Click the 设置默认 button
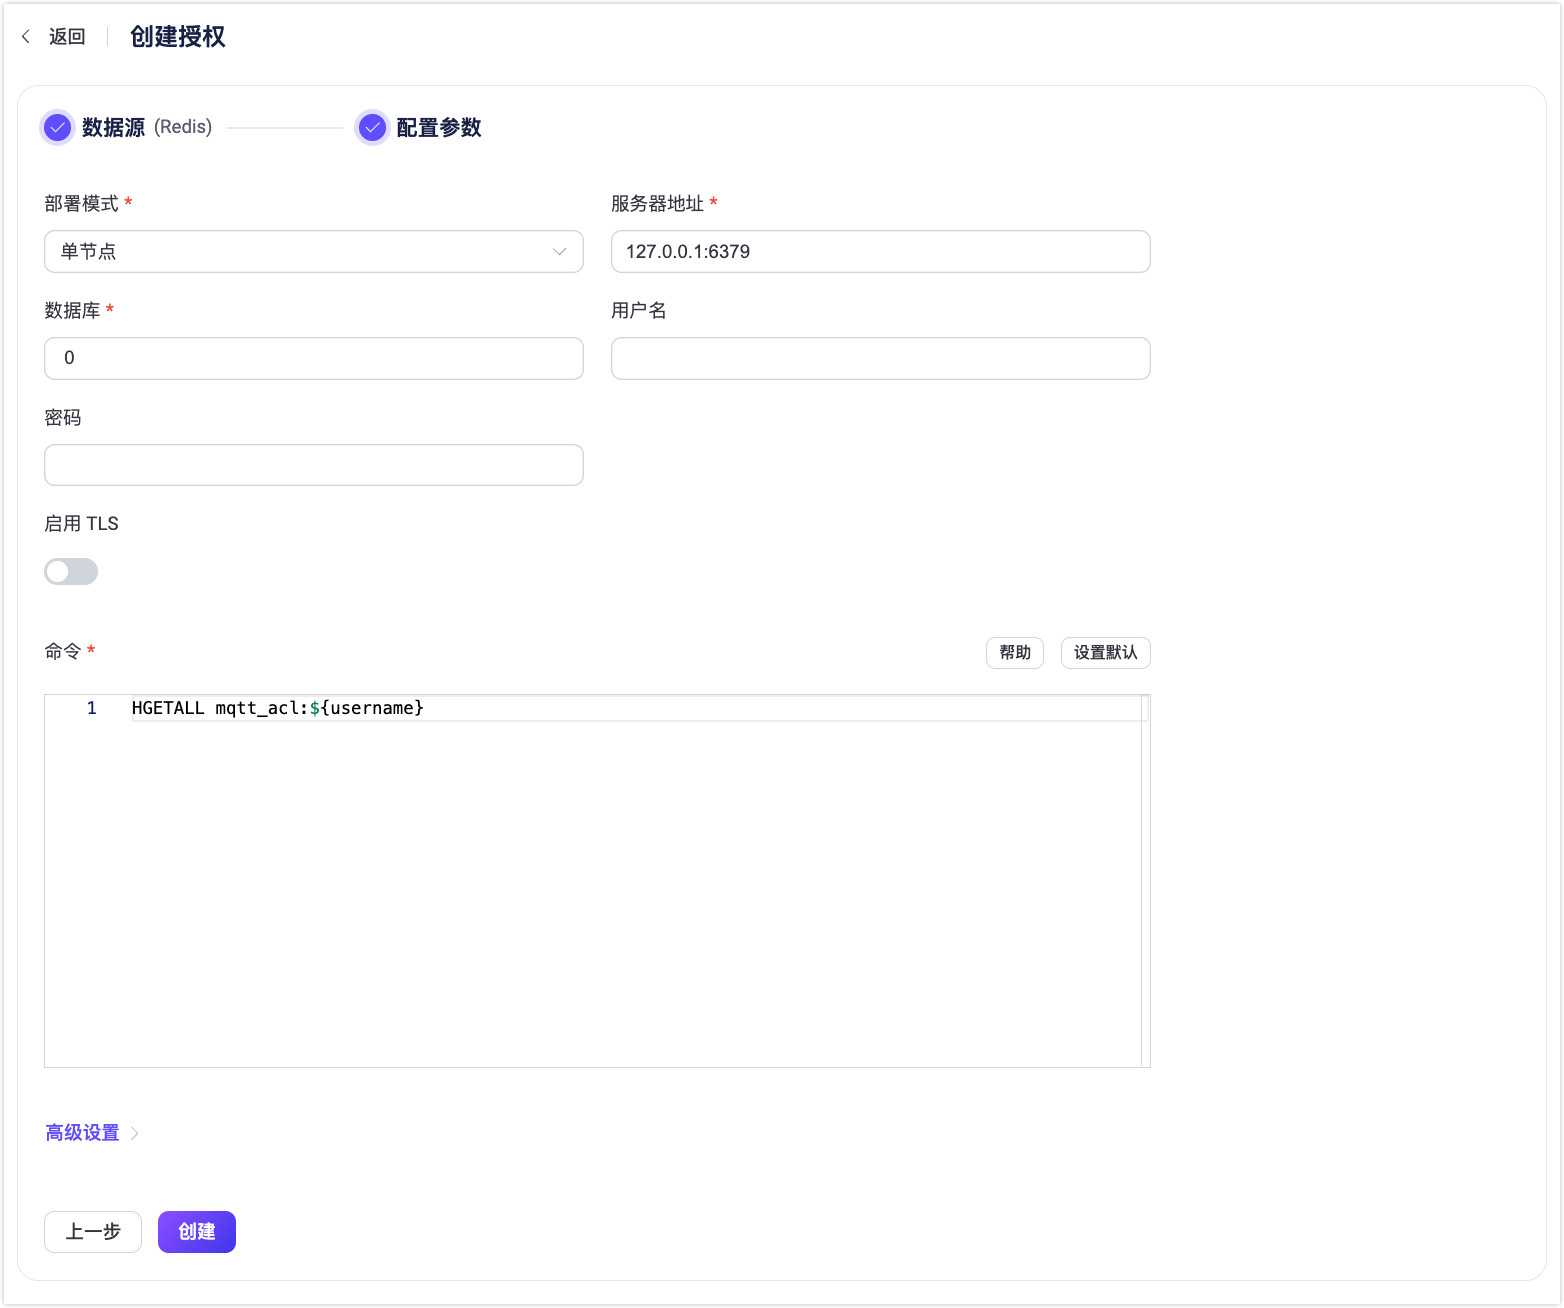 [1105, 652]
